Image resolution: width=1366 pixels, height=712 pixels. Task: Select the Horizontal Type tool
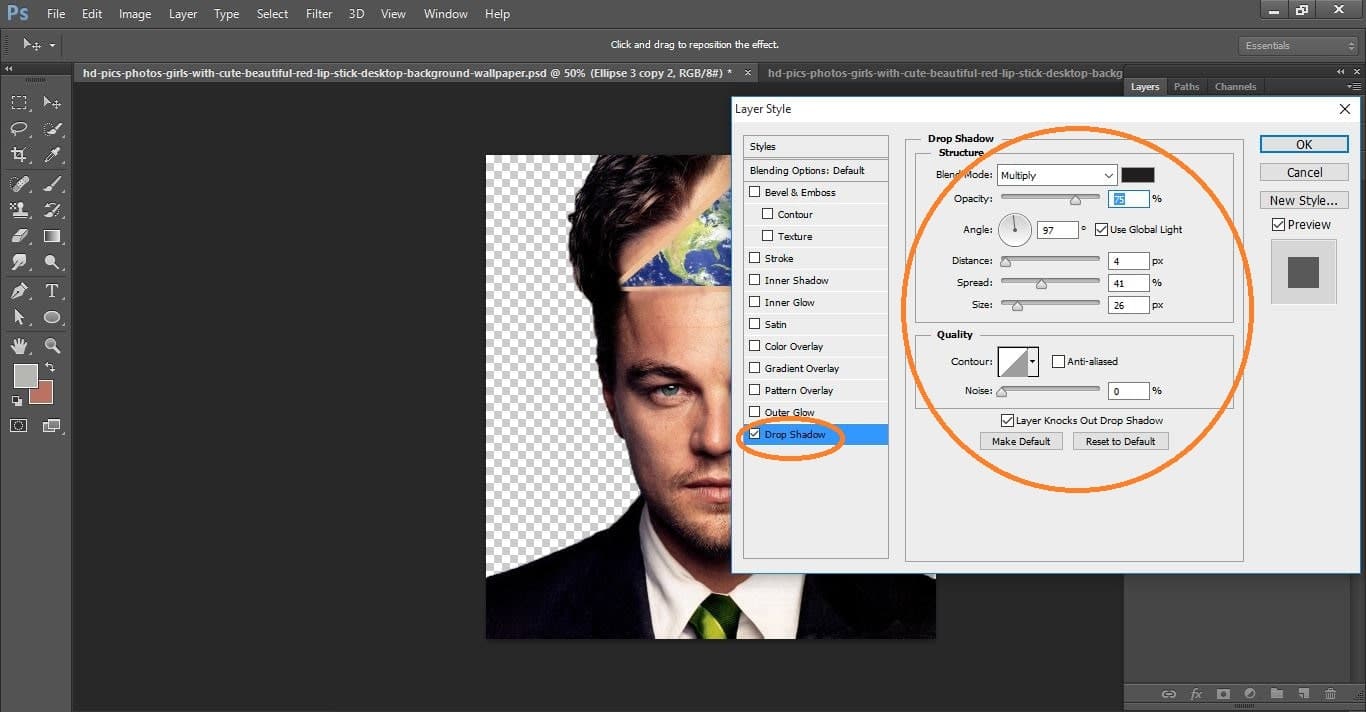[x=52, y=290]
